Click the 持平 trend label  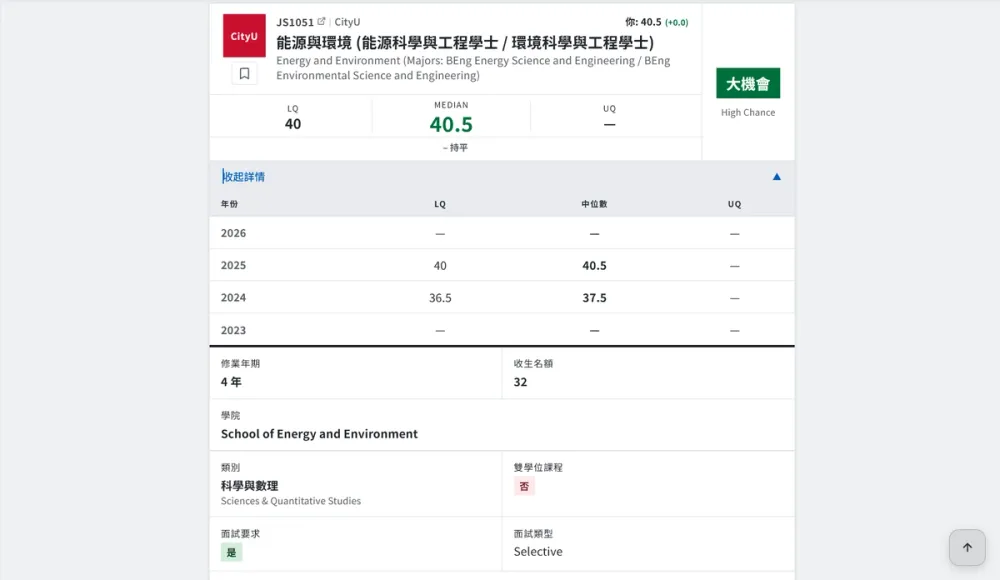tap(455, 147)
